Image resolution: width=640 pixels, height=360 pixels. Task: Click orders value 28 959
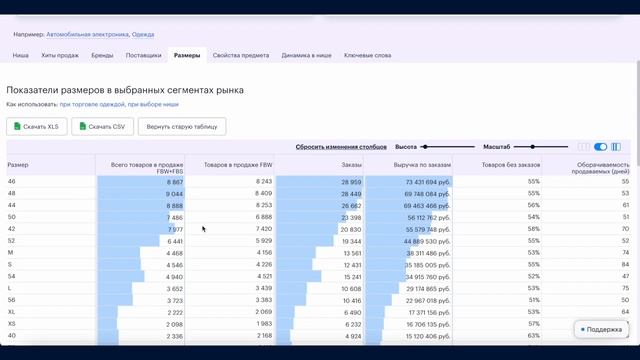pos(351,182)
